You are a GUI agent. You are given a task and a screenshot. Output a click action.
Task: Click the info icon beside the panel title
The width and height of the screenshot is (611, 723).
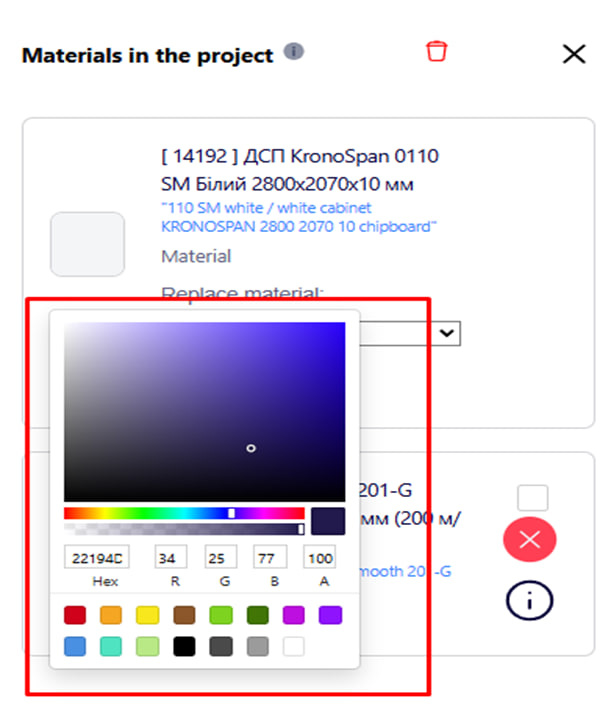click(x=294, y=52)
